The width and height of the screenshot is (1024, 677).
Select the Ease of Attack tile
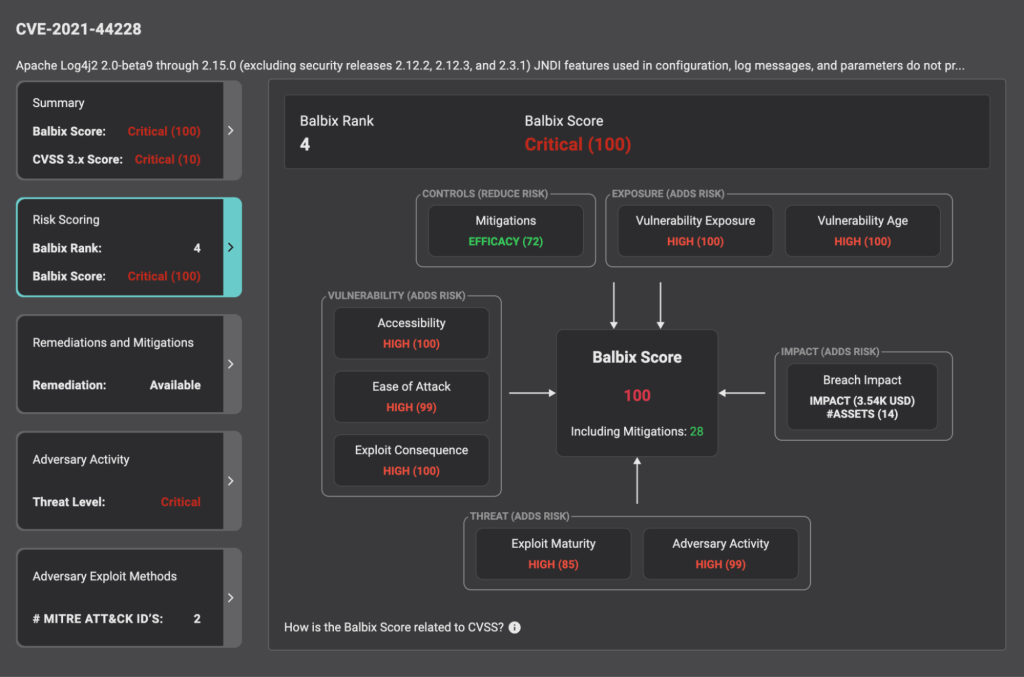pyautogui.click(x=411, y=397)
